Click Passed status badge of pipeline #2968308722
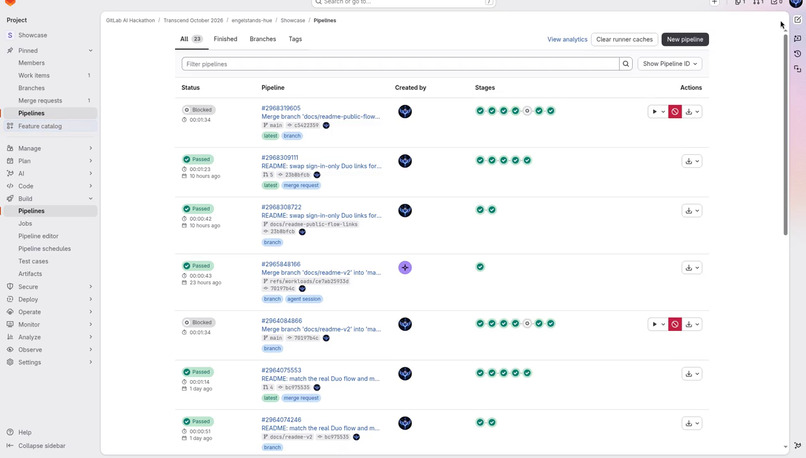This screenshot has height=458, width=806. click(x=198, y=209)
